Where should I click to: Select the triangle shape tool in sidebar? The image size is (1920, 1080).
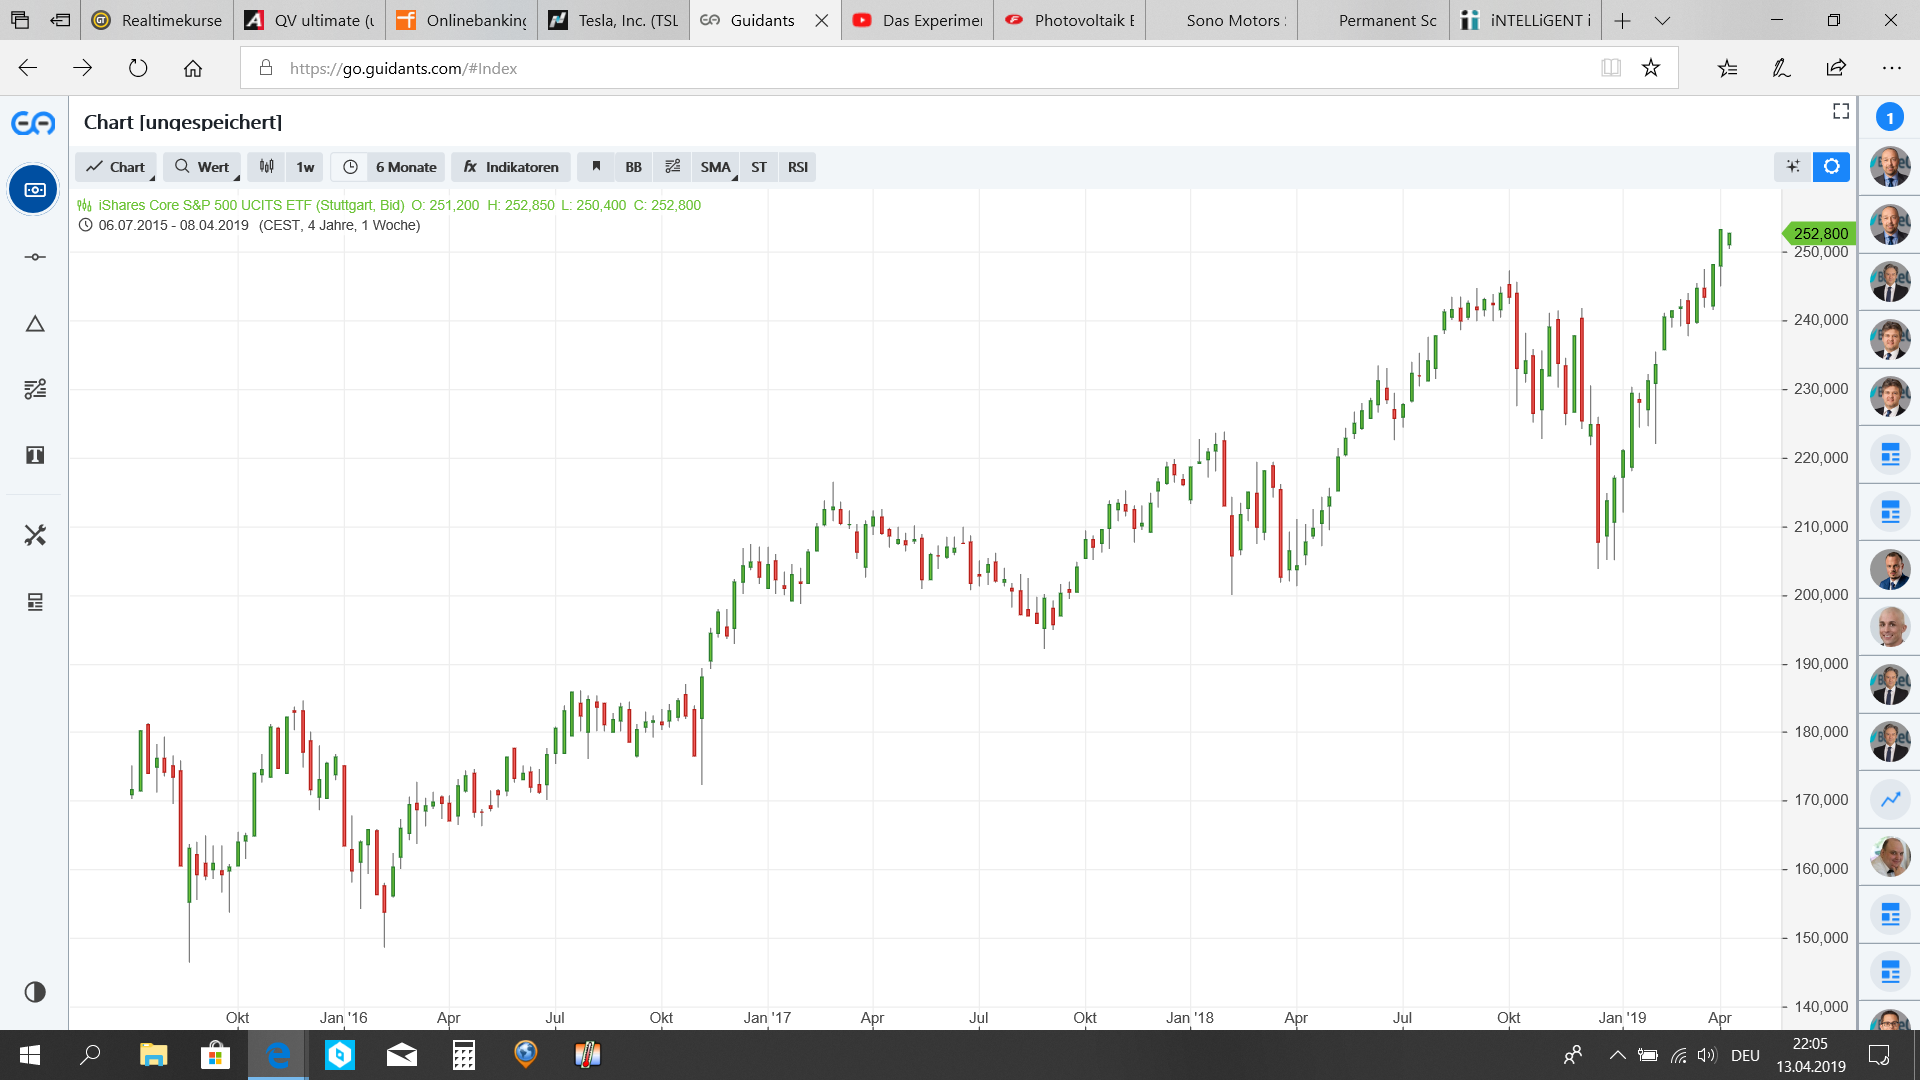(x=35, y=324)
